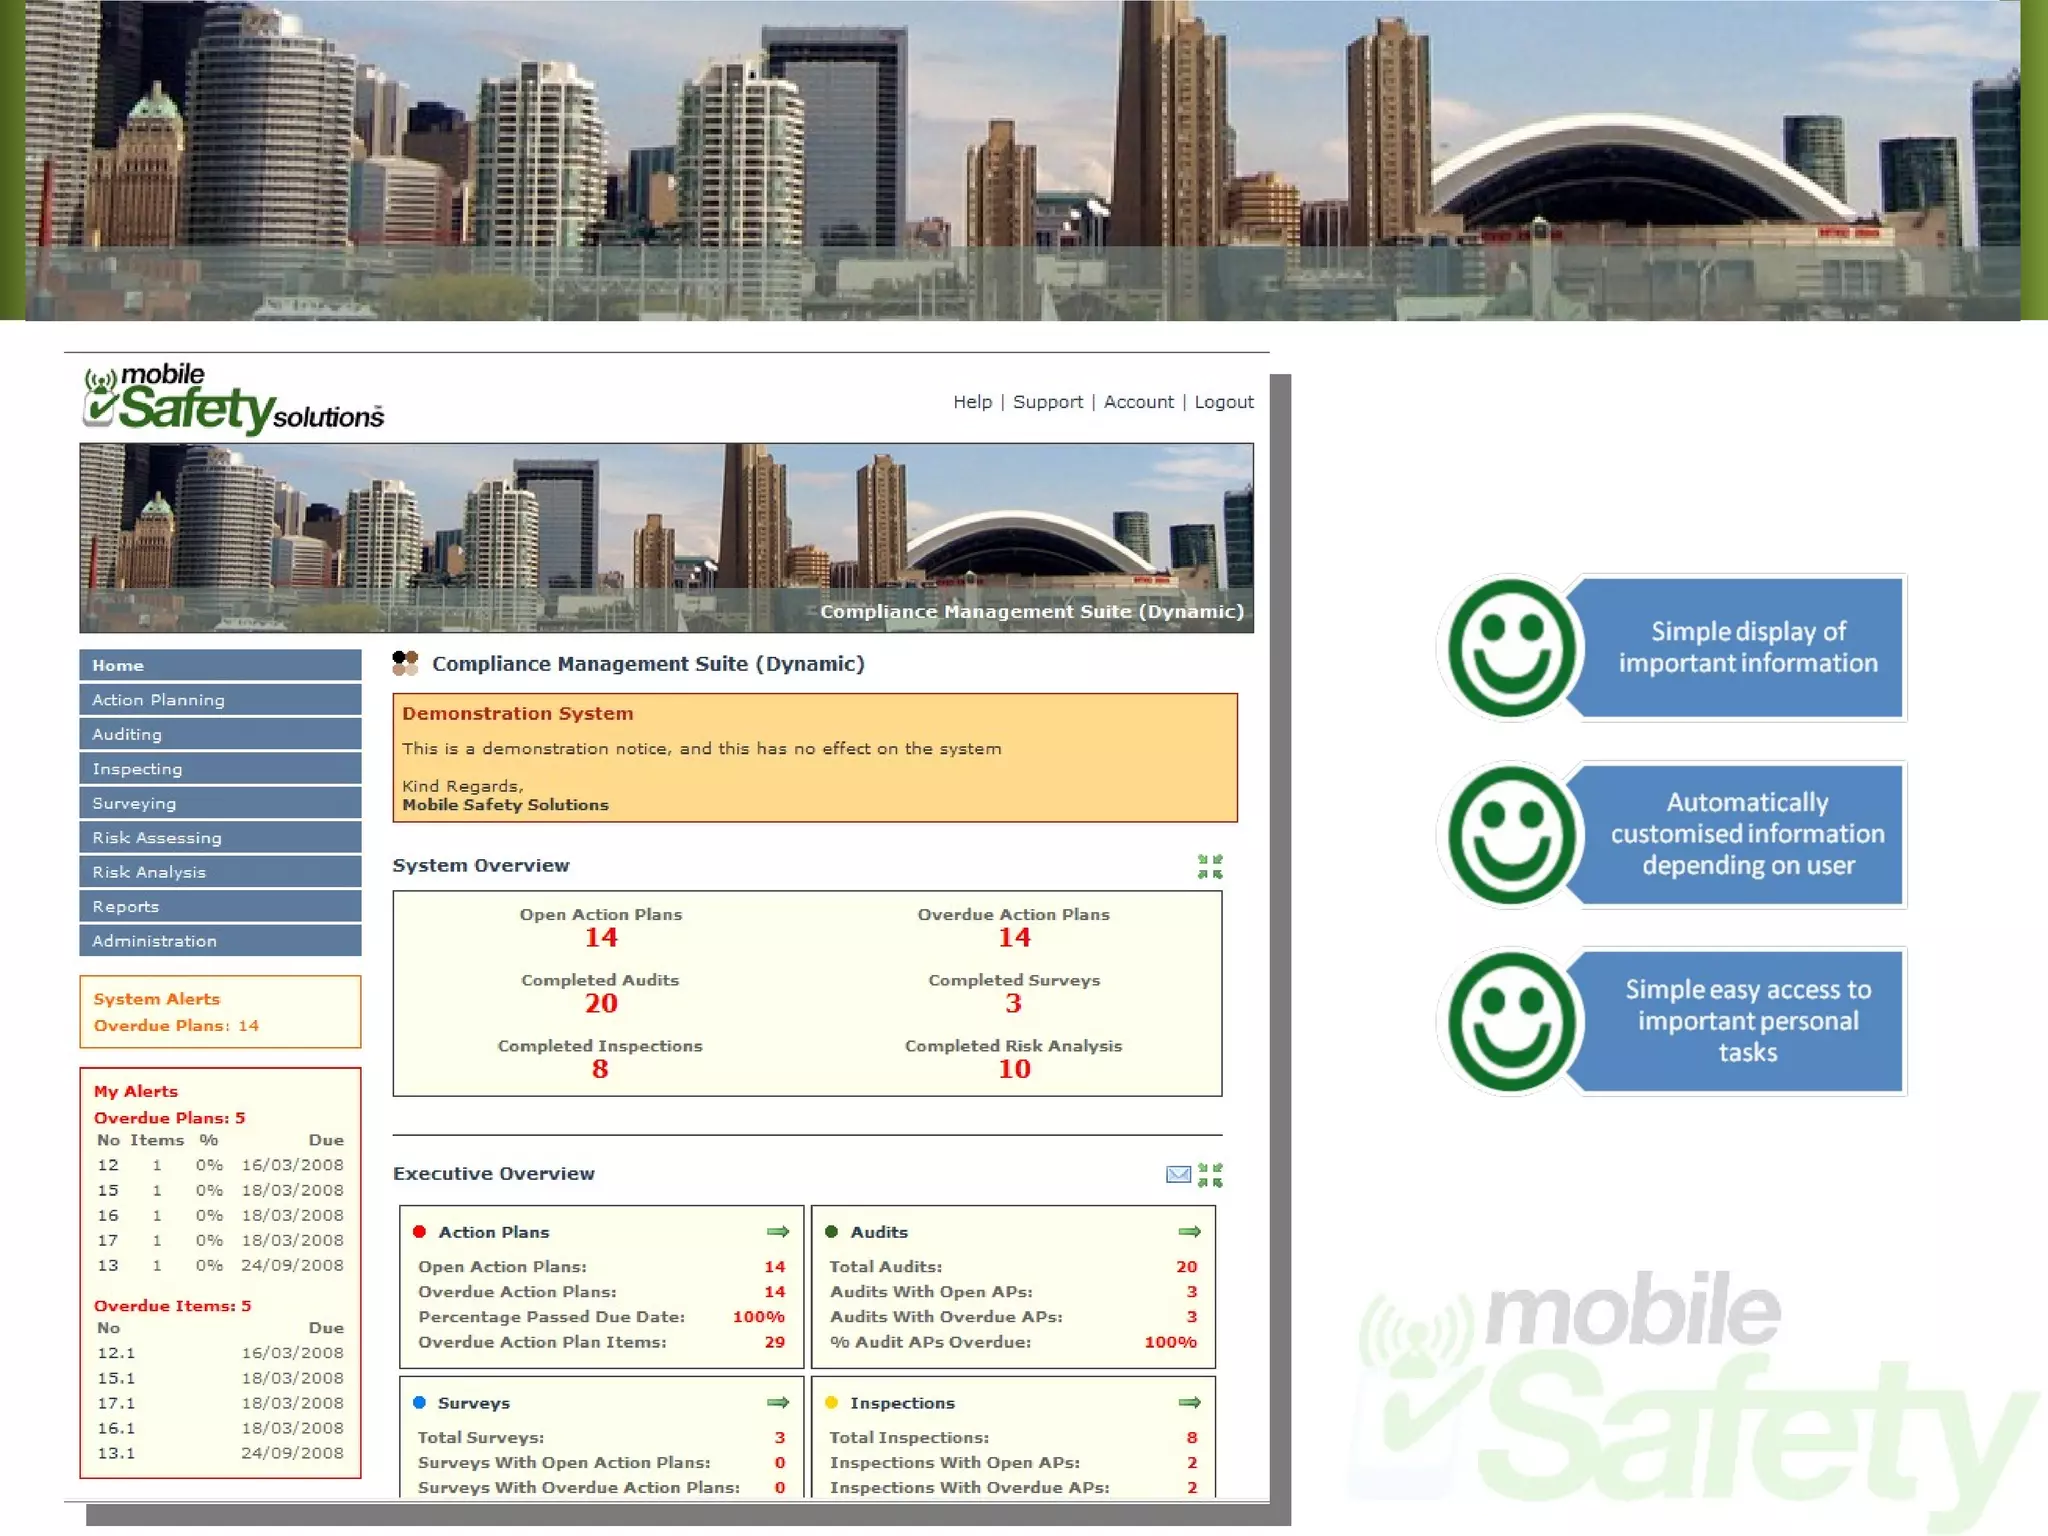Click the Mobile Safety Solutions logo

233,400
